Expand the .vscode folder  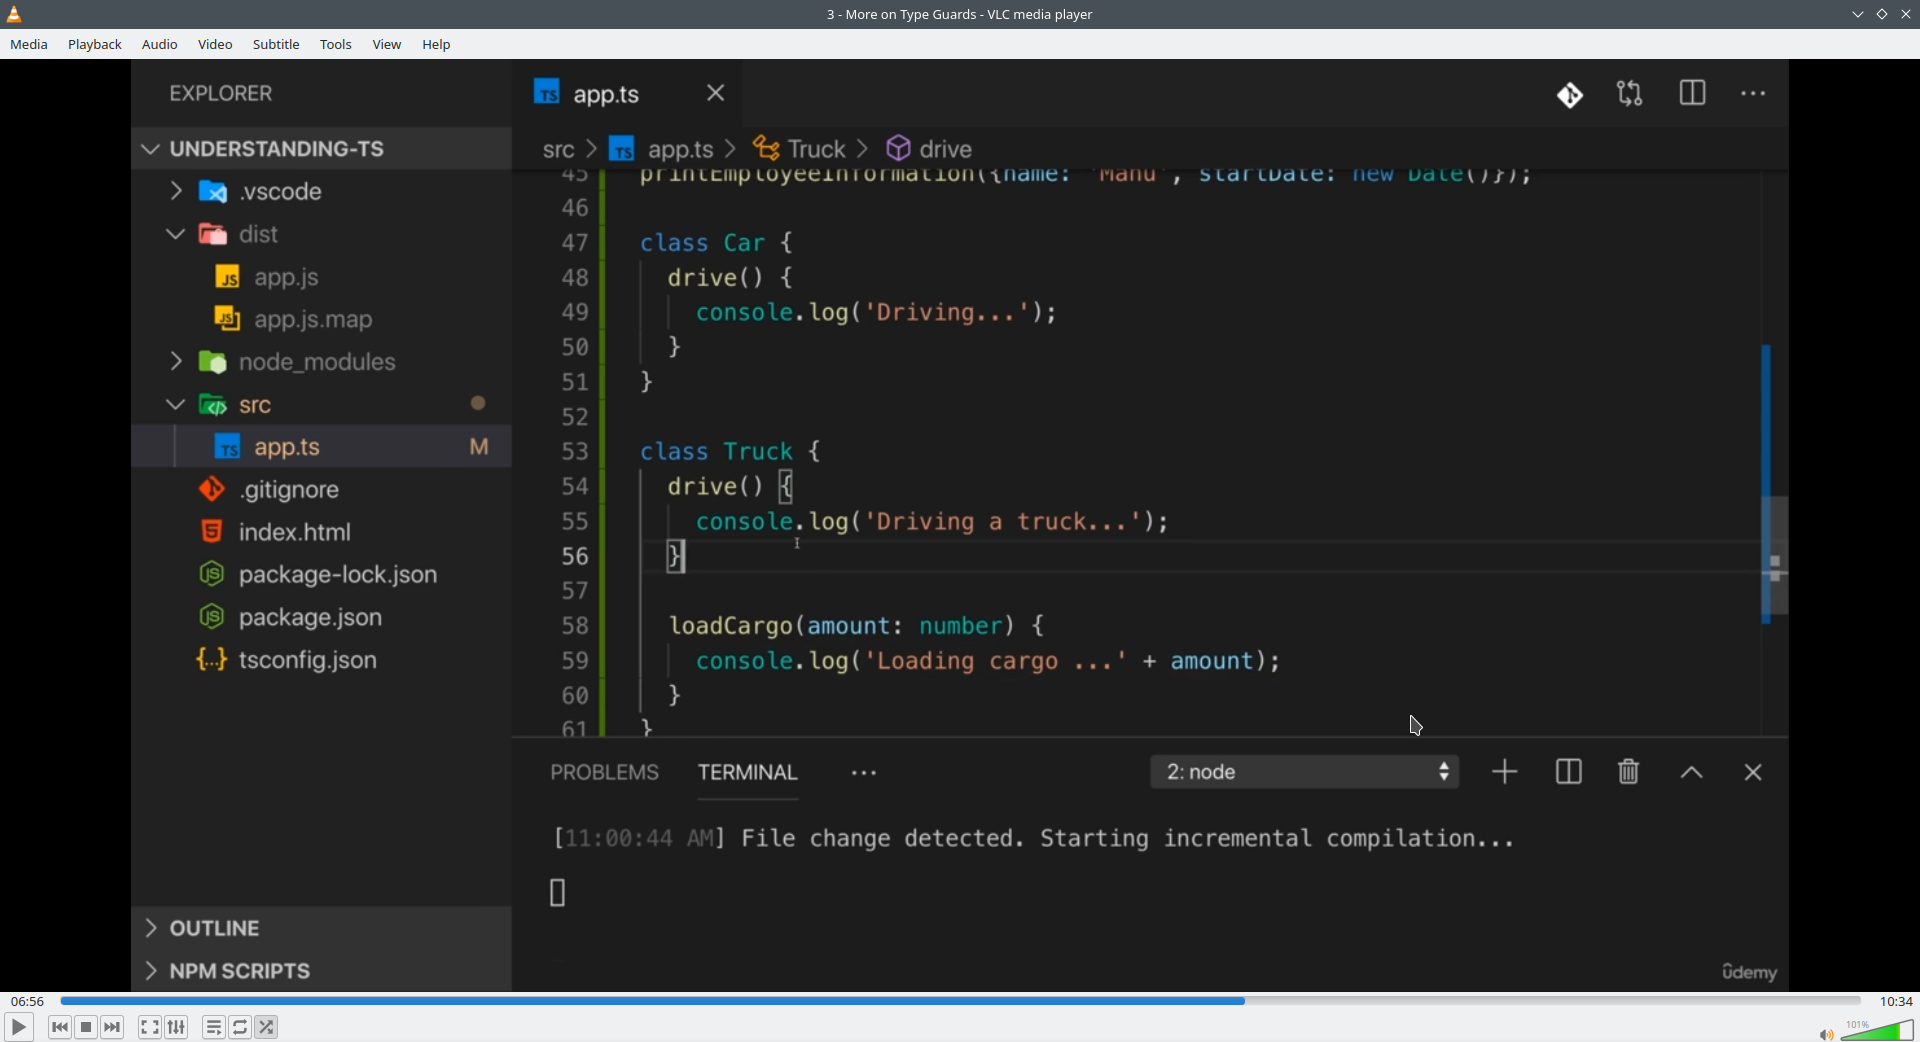coord(322,192)
